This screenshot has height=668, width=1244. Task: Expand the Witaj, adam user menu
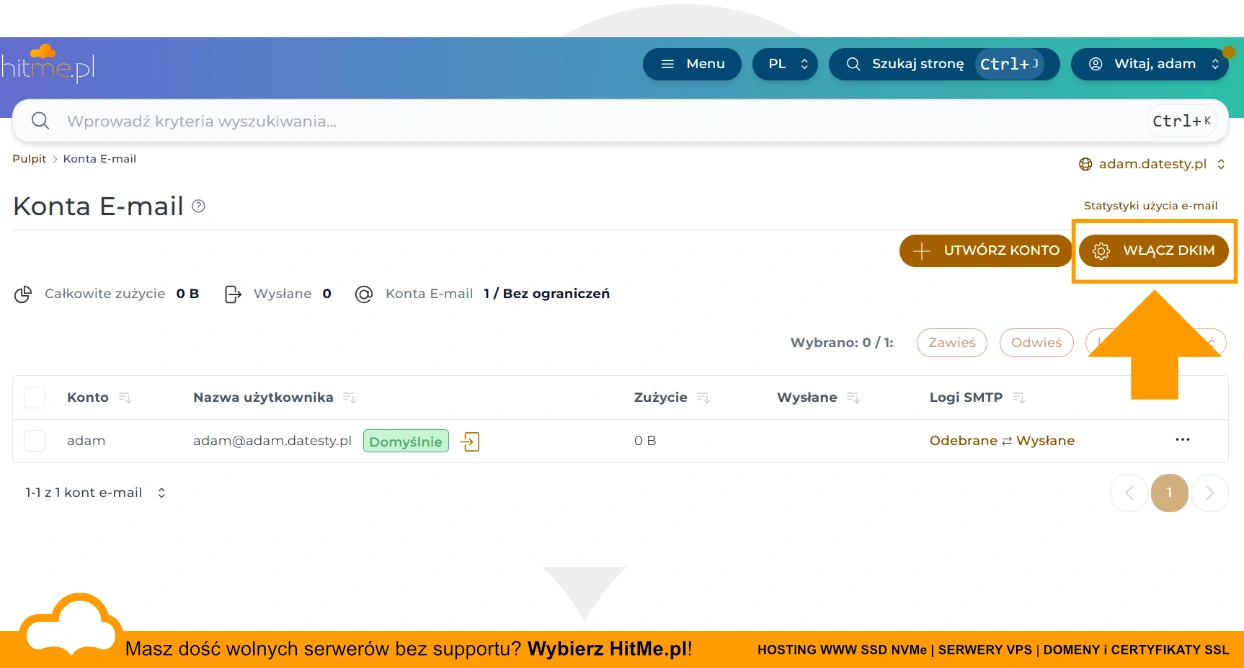point(1149,64)
